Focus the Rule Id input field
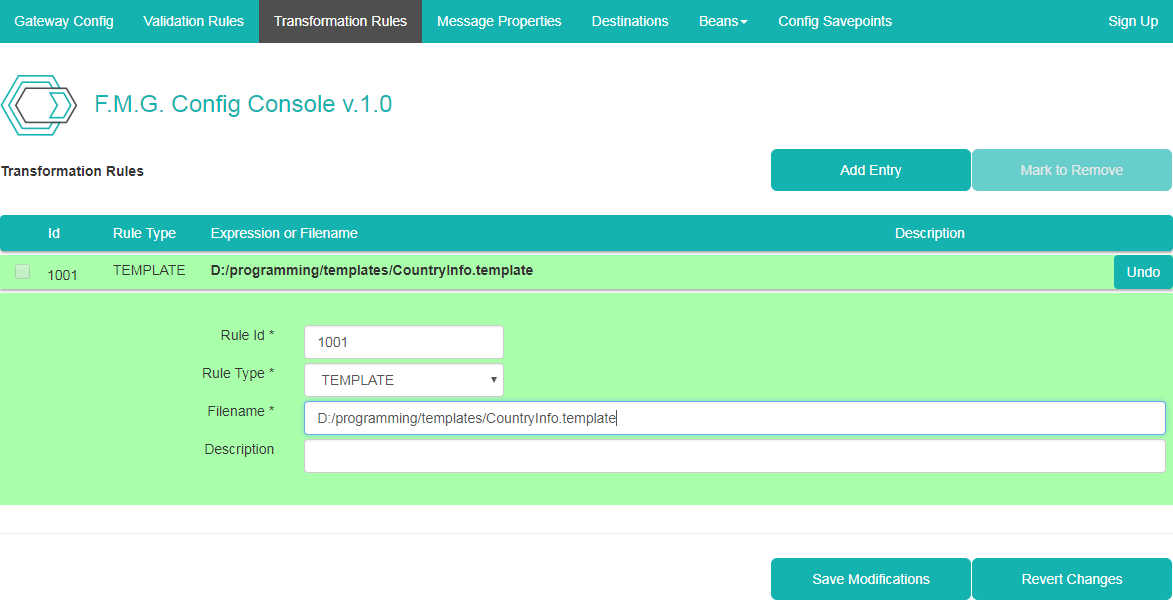 tap(403, 342)
